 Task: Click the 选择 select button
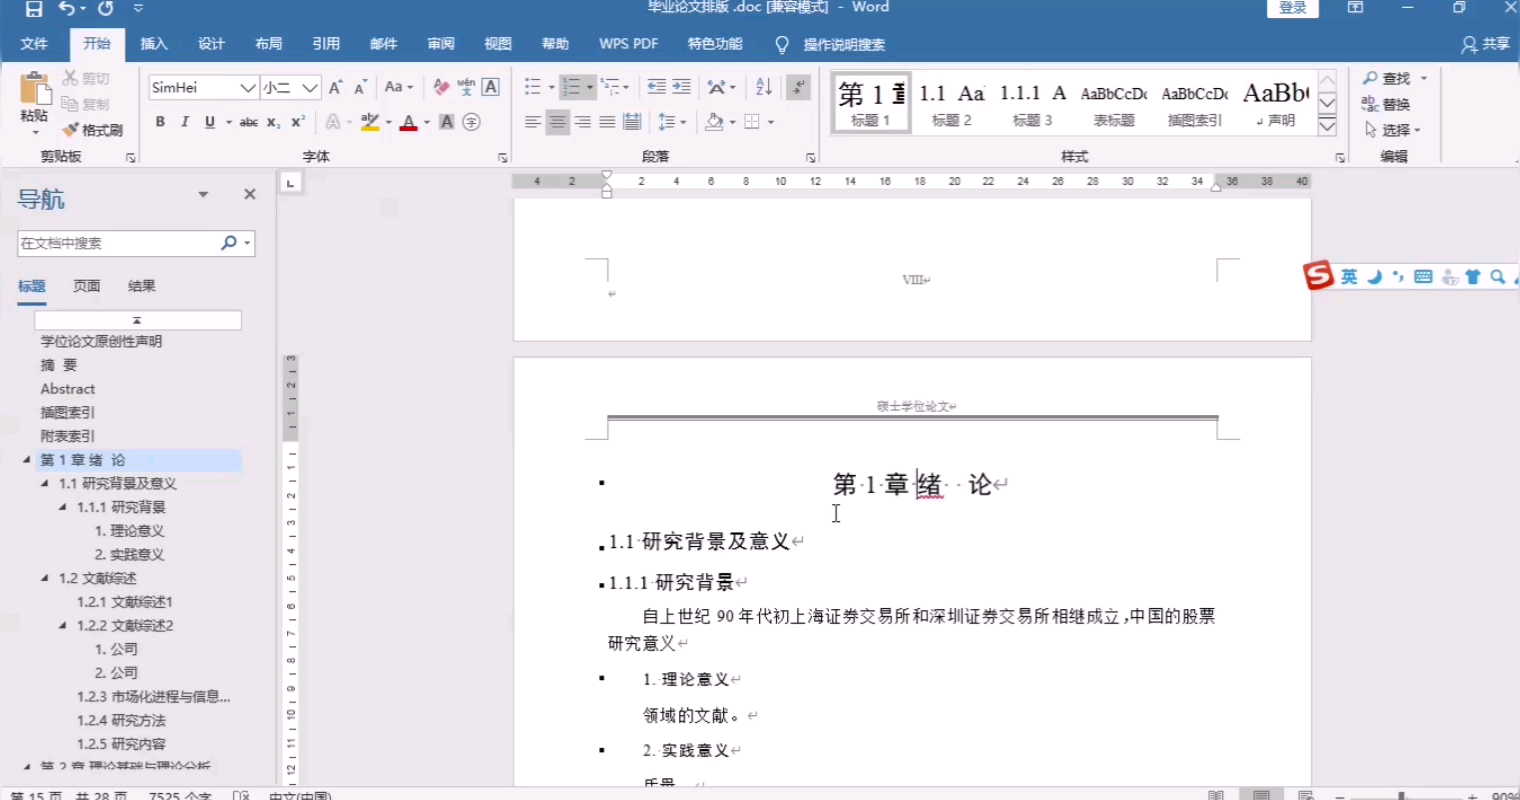click(1393, 130)
